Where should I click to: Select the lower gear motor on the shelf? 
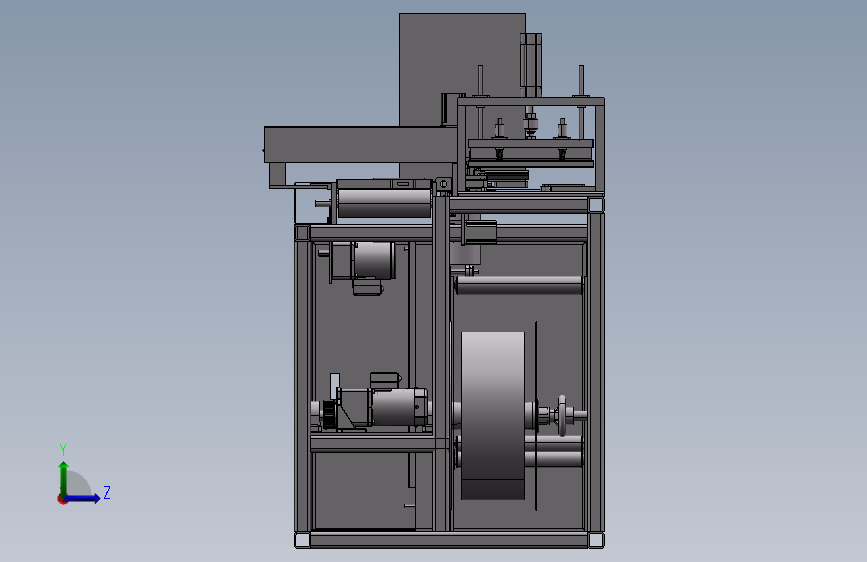coord(382,408)
